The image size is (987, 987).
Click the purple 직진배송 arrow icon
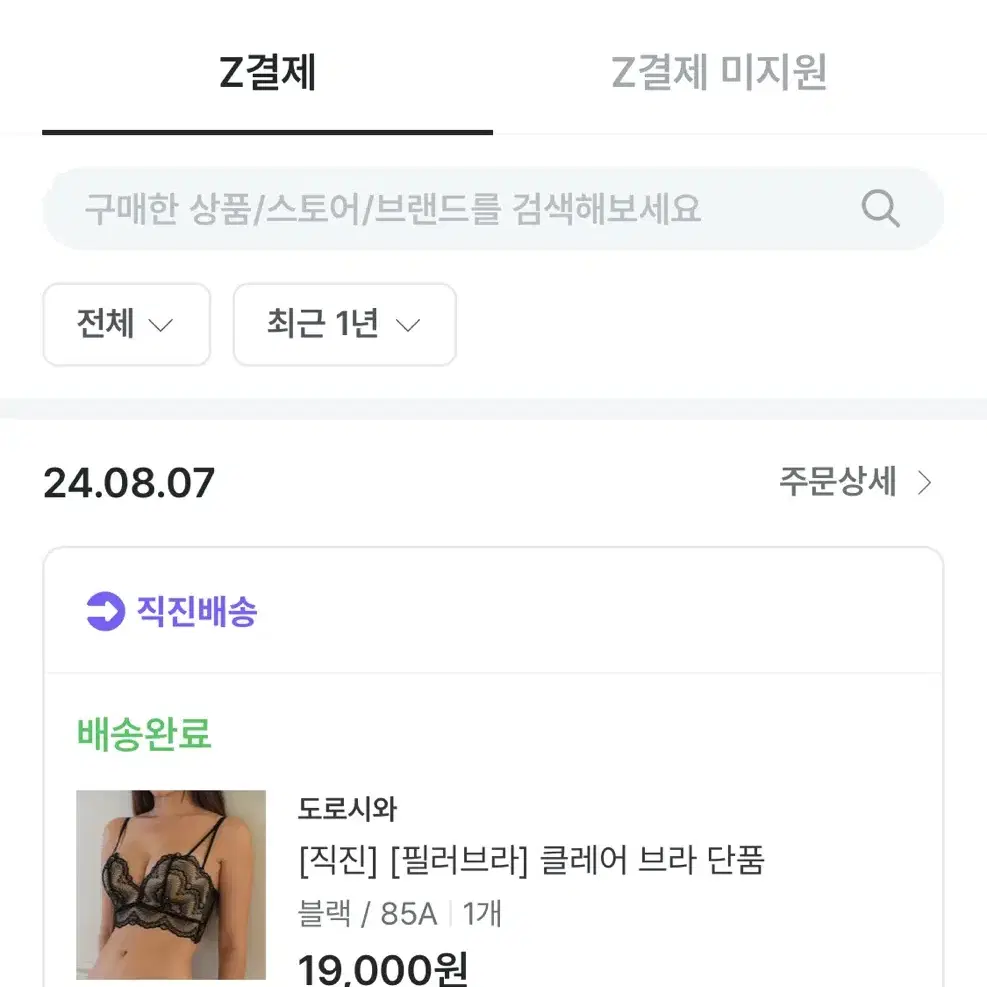105,611
